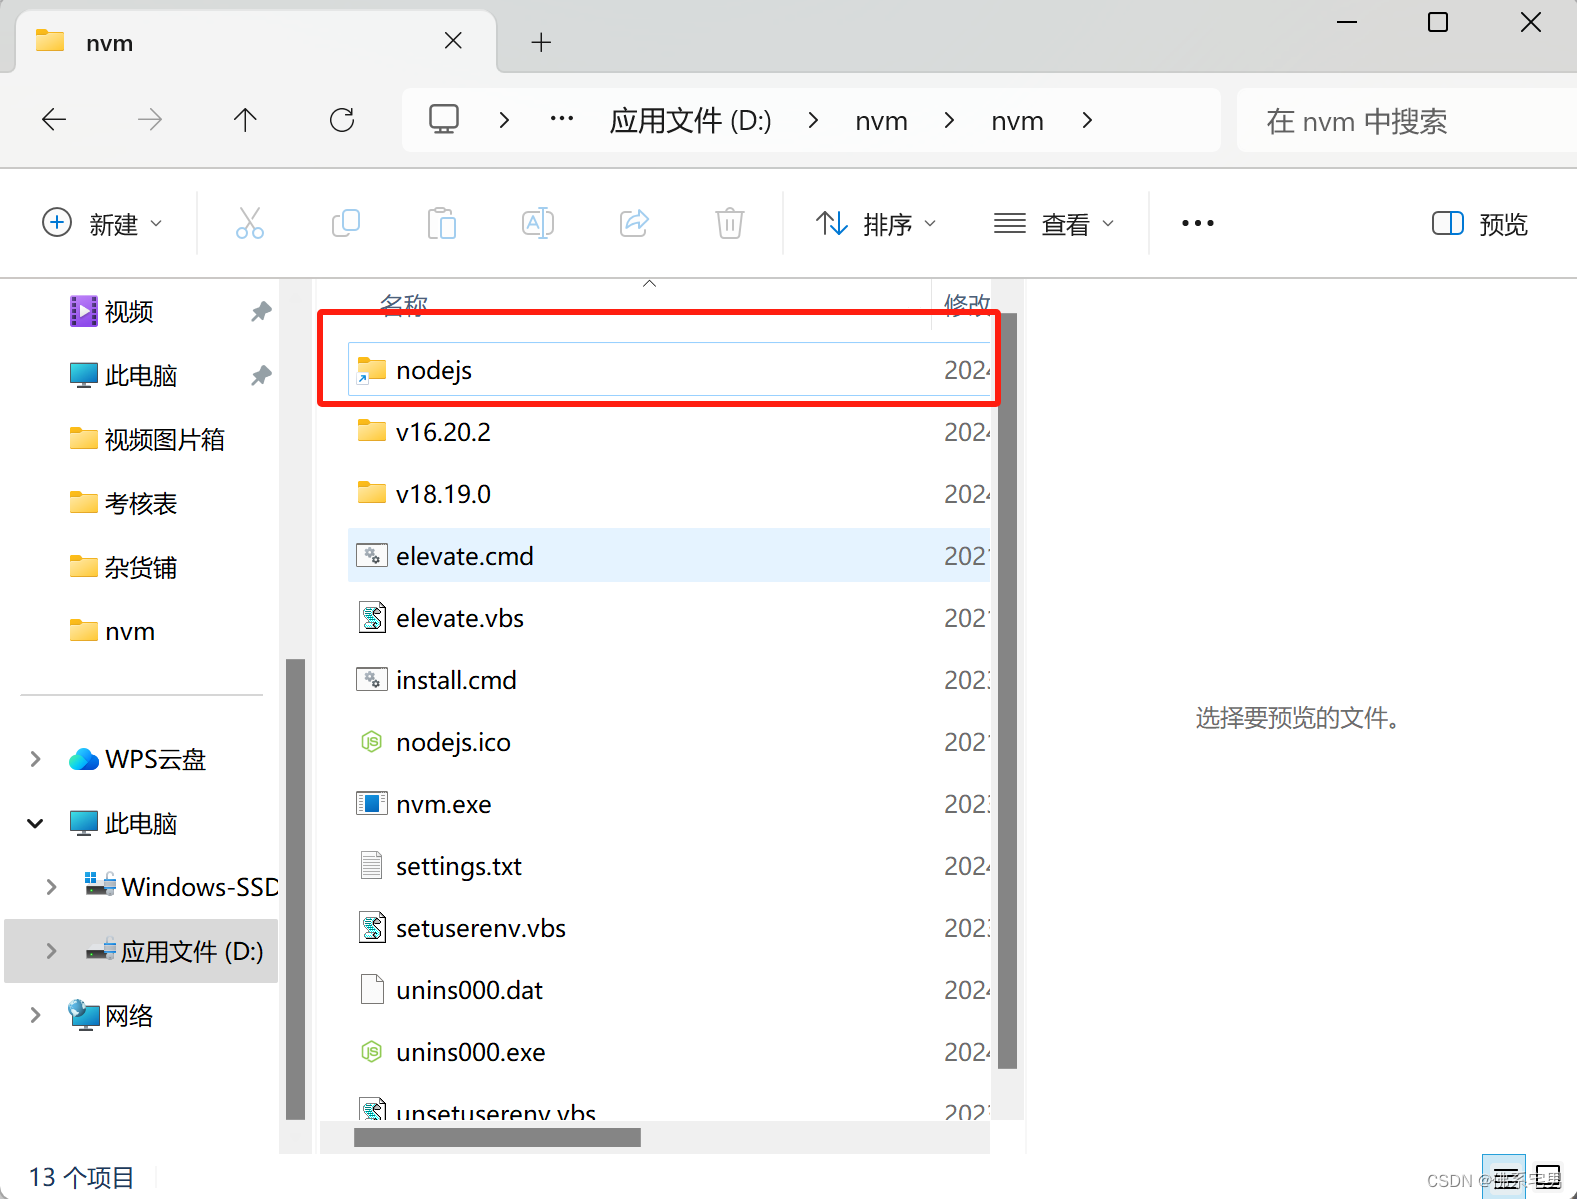Viewport: 1577px width, 1199px height.
Task: Click the Share toolbar icon
Action: click(x=634, y=223)
